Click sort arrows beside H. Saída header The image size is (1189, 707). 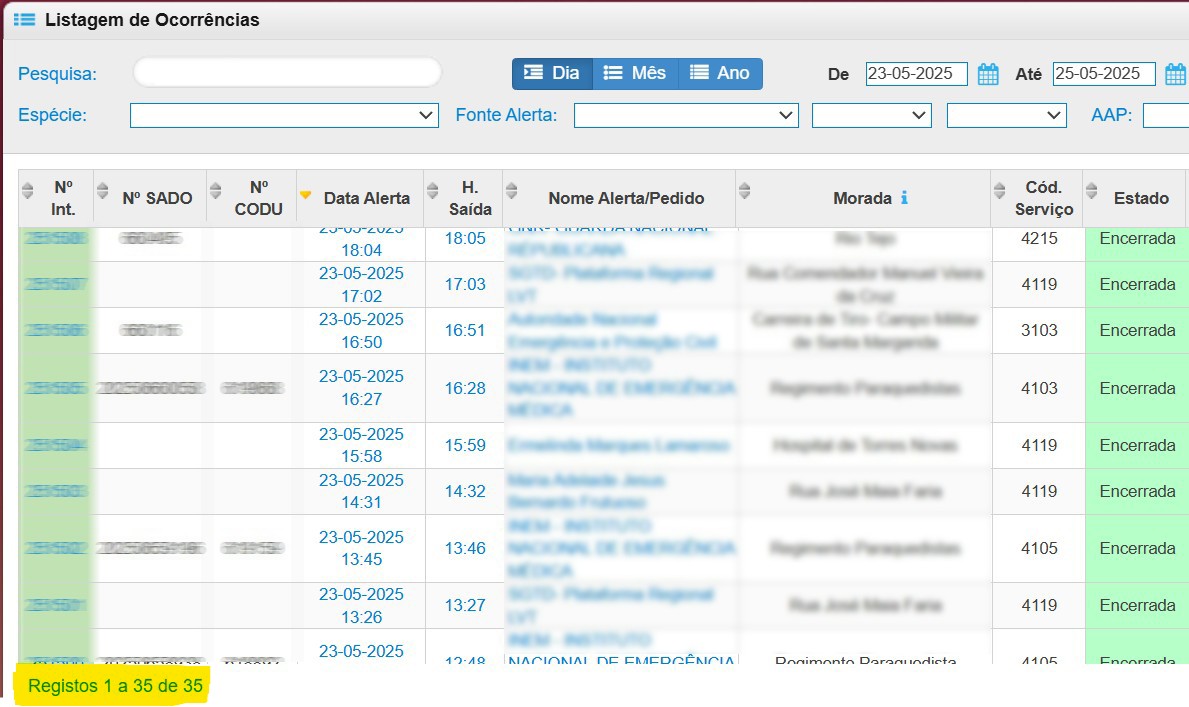click(x=432, y=190)
